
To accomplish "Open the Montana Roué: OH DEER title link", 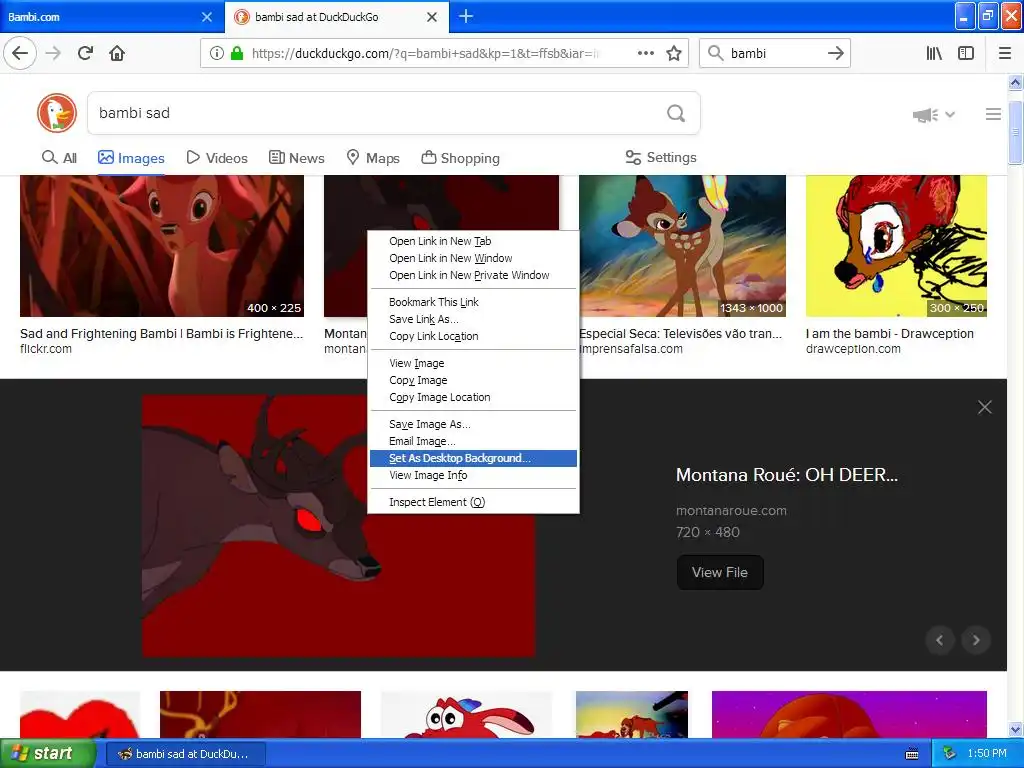I will (x=787, y=475).
